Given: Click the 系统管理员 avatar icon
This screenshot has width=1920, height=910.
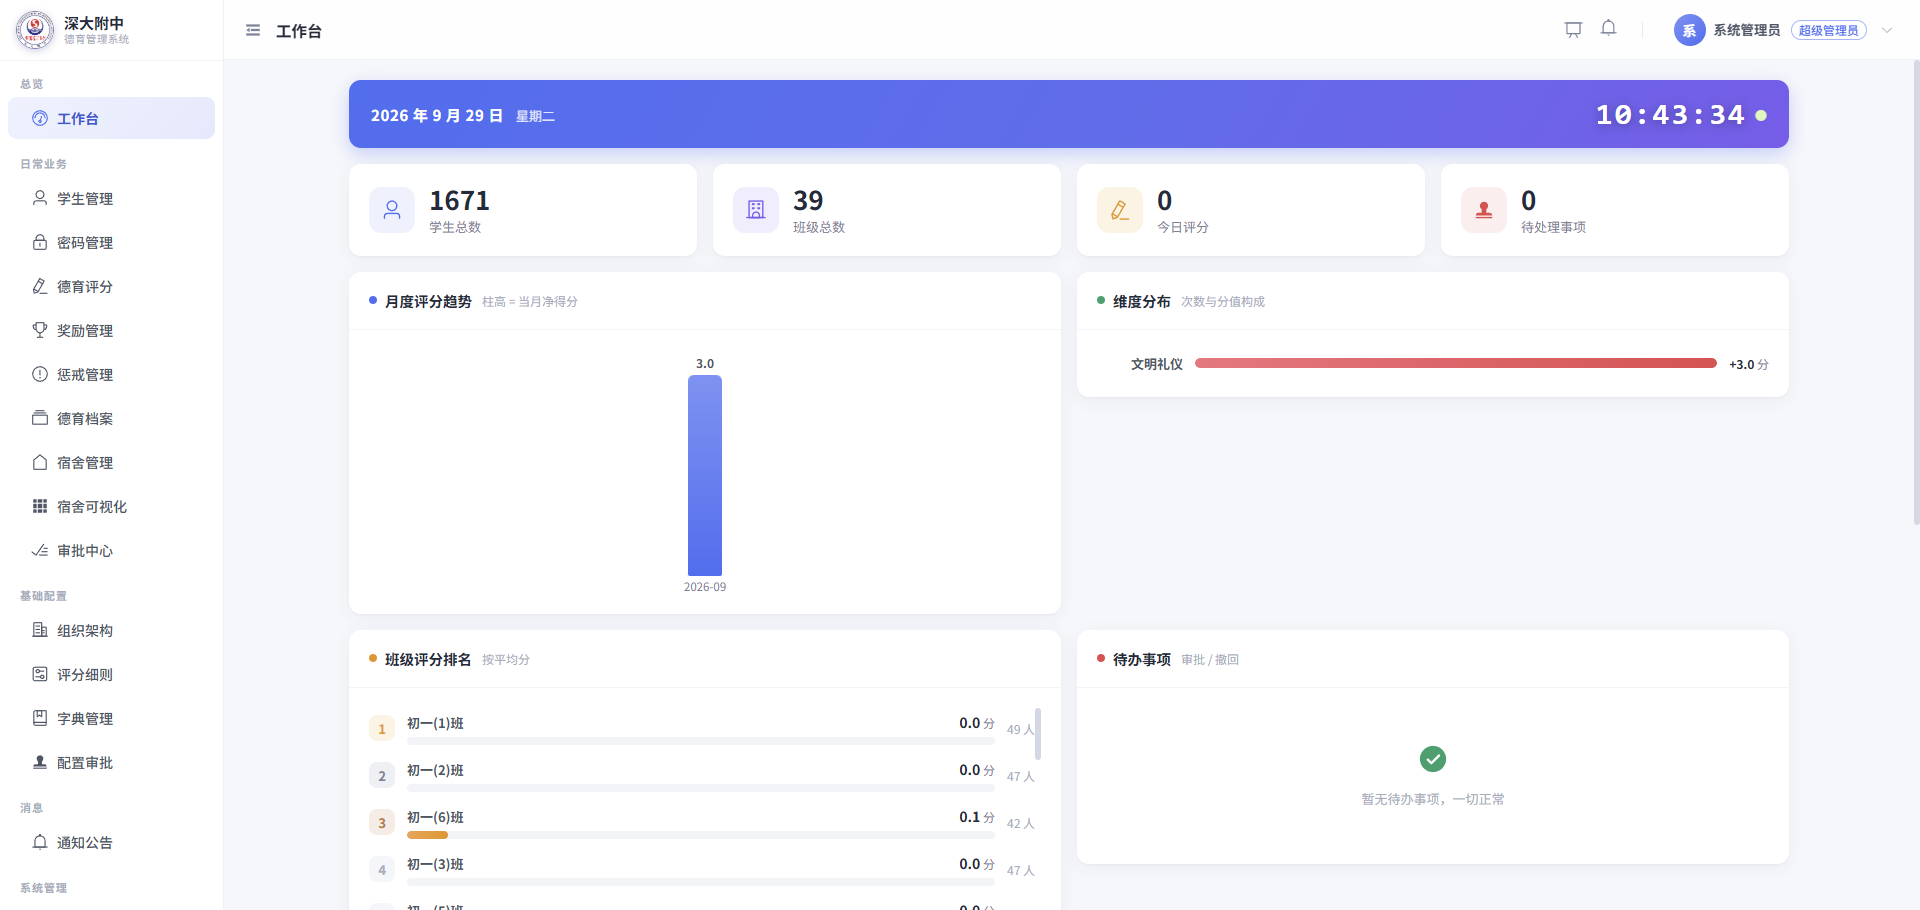Looking at the screenshot, I should 1689,30.
